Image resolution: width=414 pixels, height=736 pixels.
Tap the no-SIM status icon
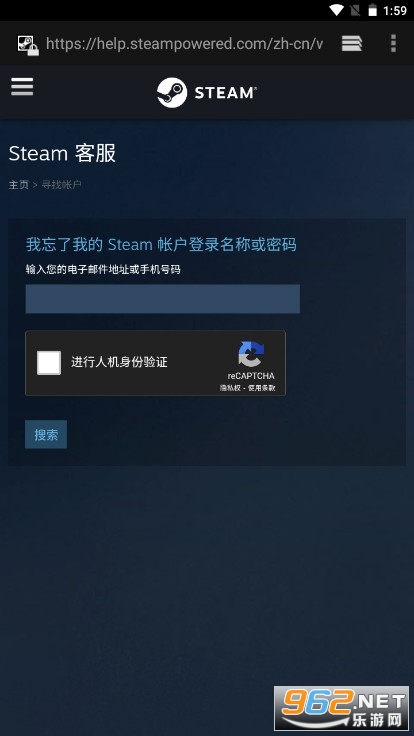[x=355, y=10]
